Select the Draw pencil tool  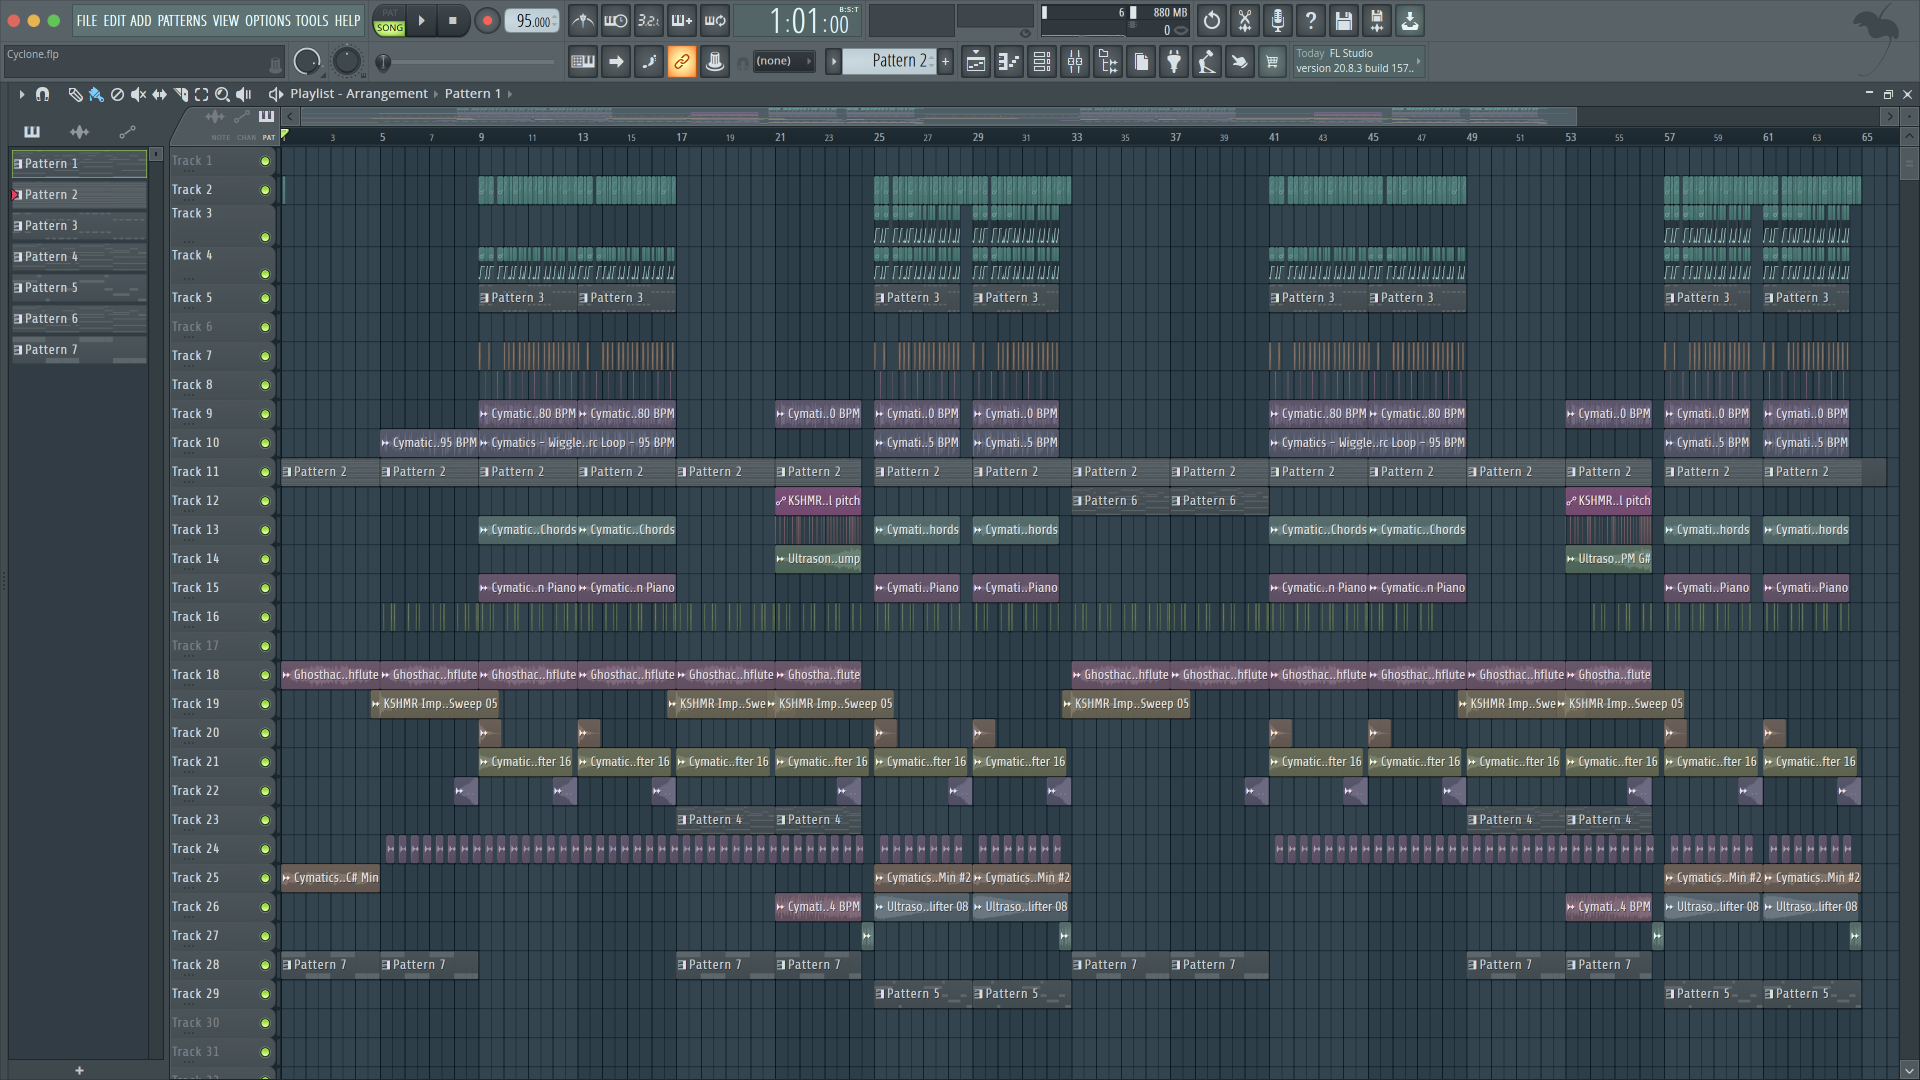75,94
